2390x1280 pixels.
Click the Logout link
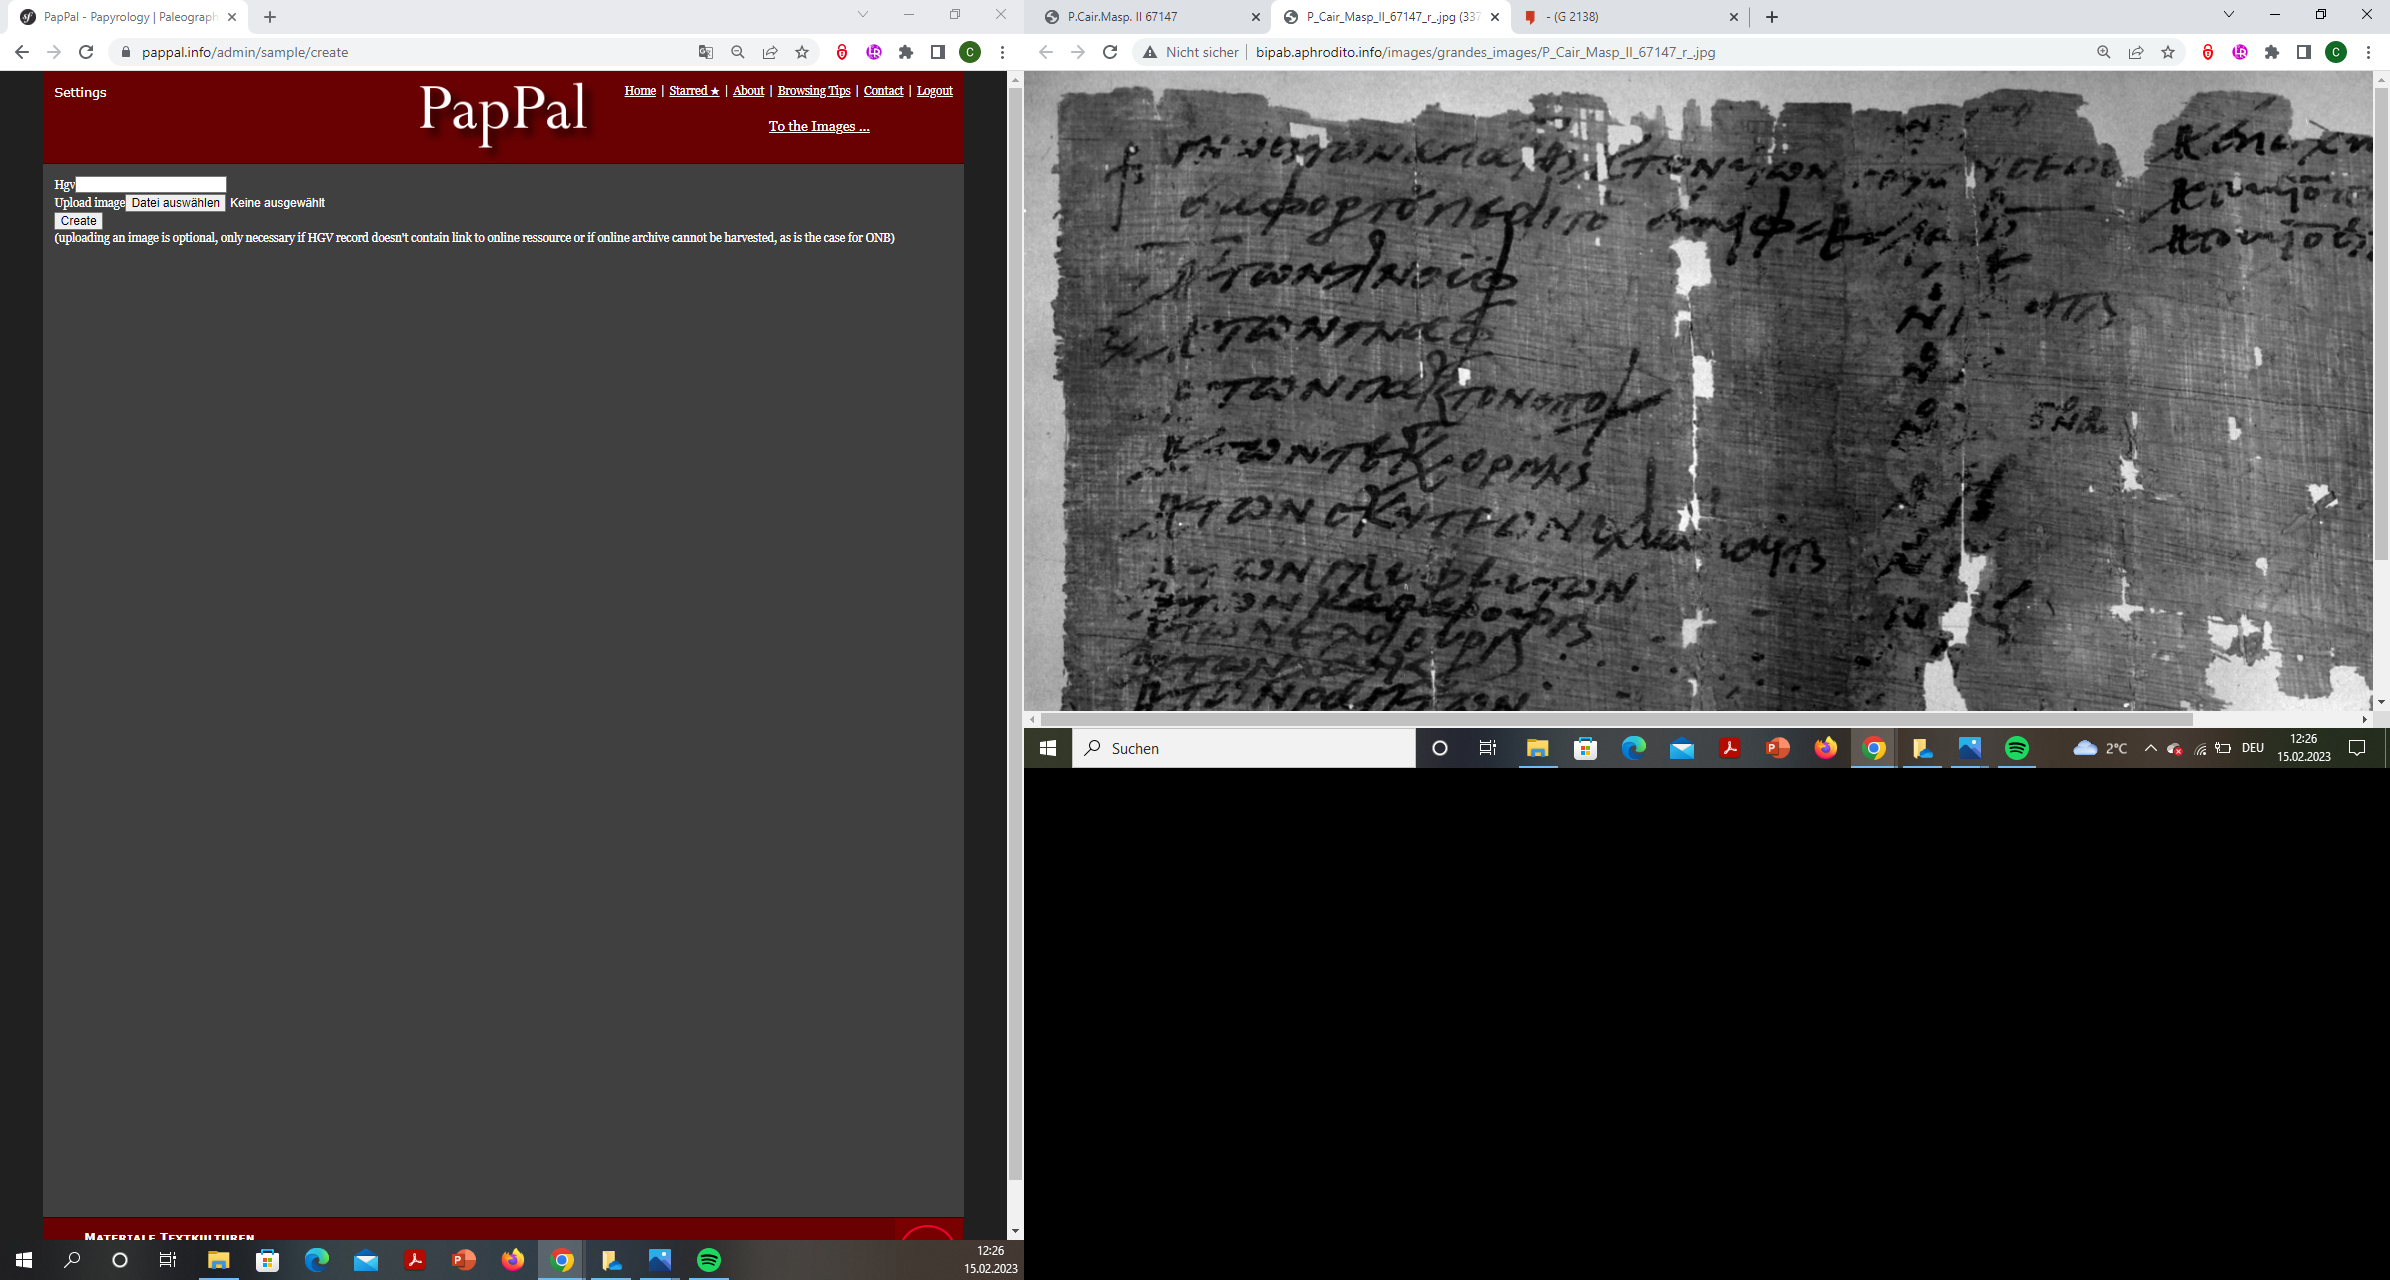pyautogui.click(x=934, y=91)
